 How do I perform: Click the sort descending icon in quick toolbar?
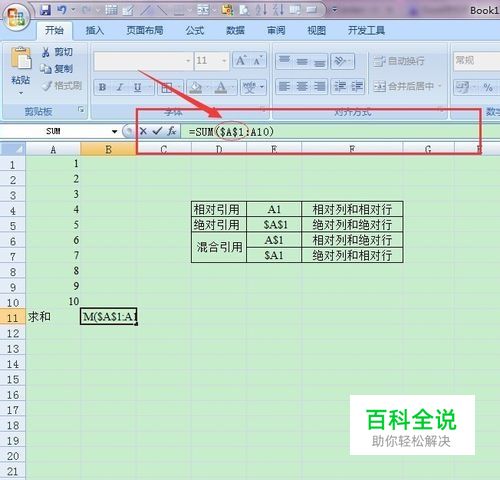pyautogui.click(x=279, y=10)
